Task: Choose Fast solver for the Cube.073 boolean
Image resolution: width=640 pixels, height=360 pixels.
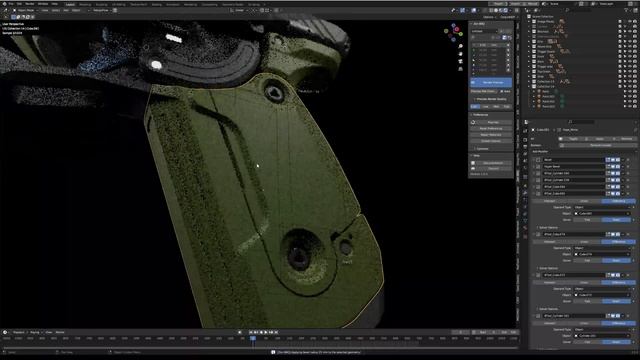Action: [587, 301]
